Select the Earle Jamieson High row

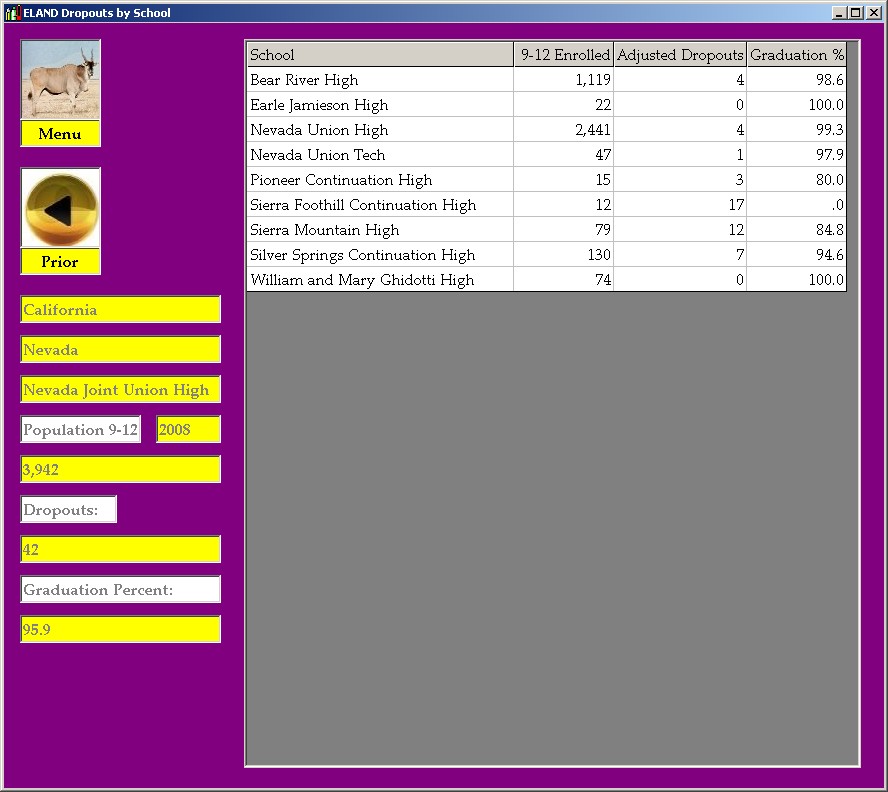tap(547, 105)
